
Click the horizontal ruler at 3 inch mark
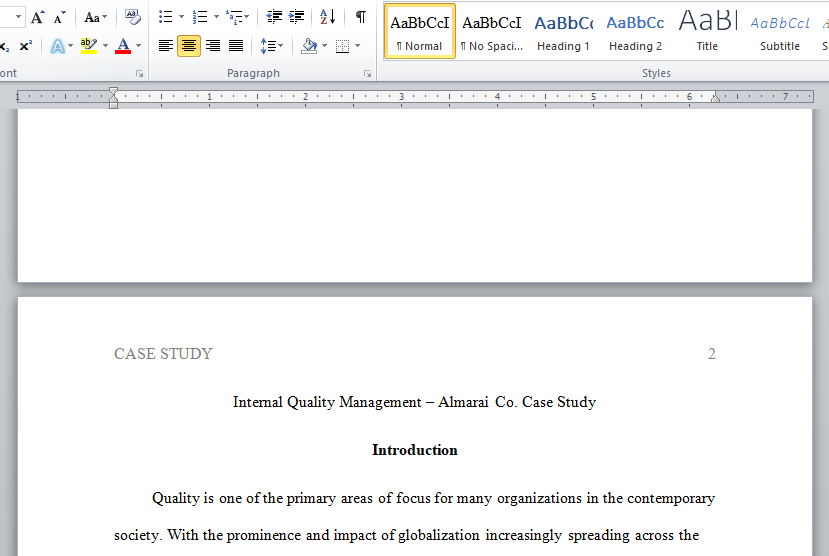401,97
